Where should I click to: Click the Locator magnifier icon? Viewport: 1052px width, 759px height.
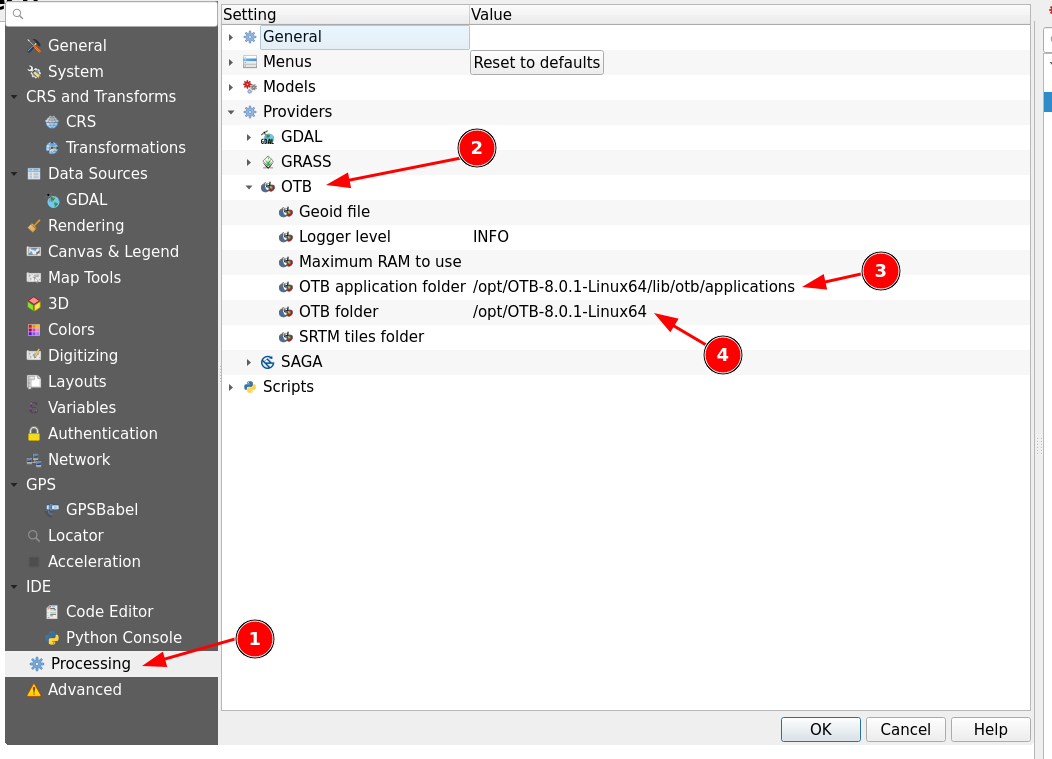(x=34, y=536)
